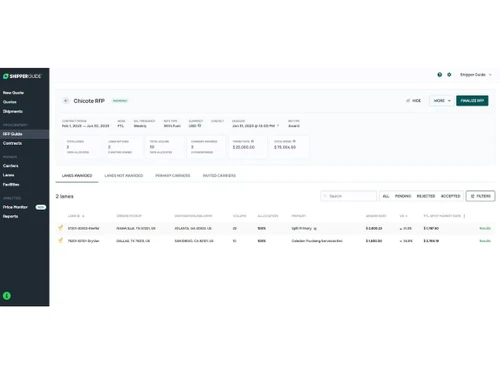This screenshot has width=500, height=375.
Task: Go to Quotes in the sidebar
Action: coord(10,102)
